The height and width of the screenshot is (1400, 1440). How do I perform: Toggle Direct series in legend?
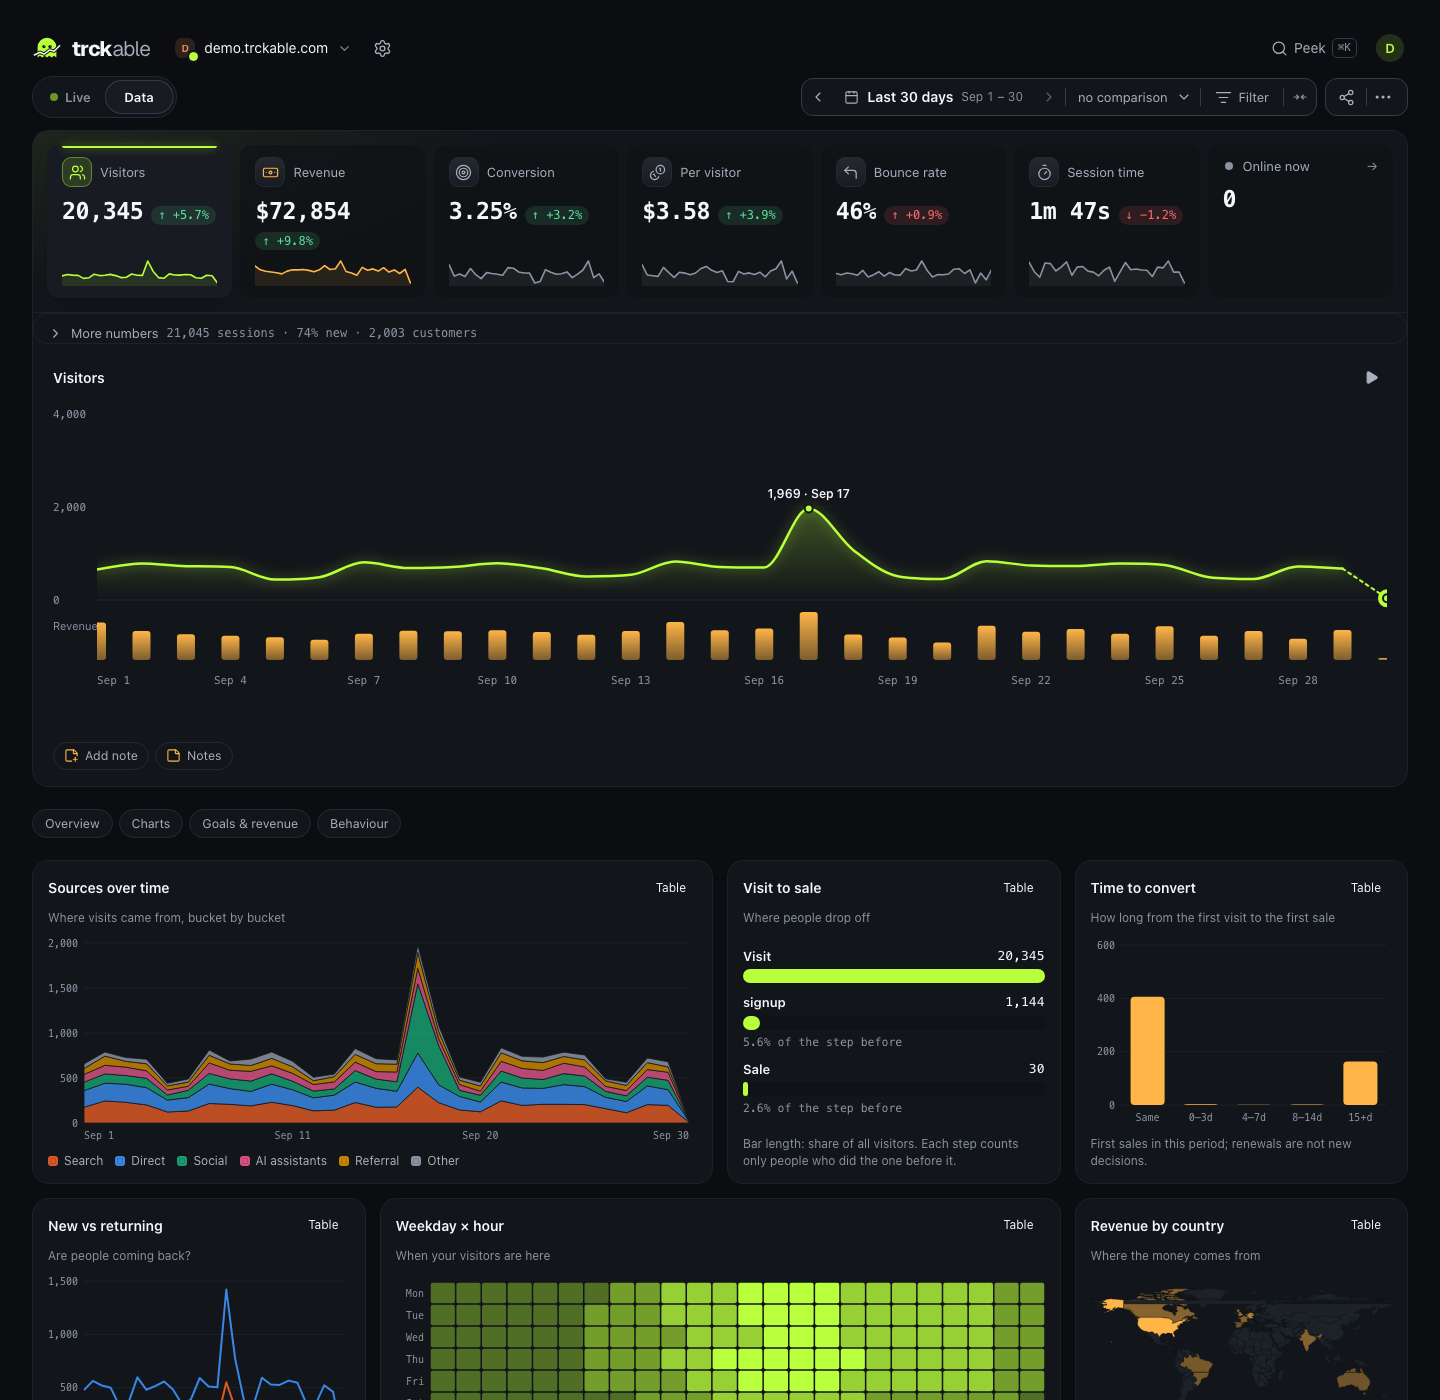pyautogui.click(x=140, y=1161)
